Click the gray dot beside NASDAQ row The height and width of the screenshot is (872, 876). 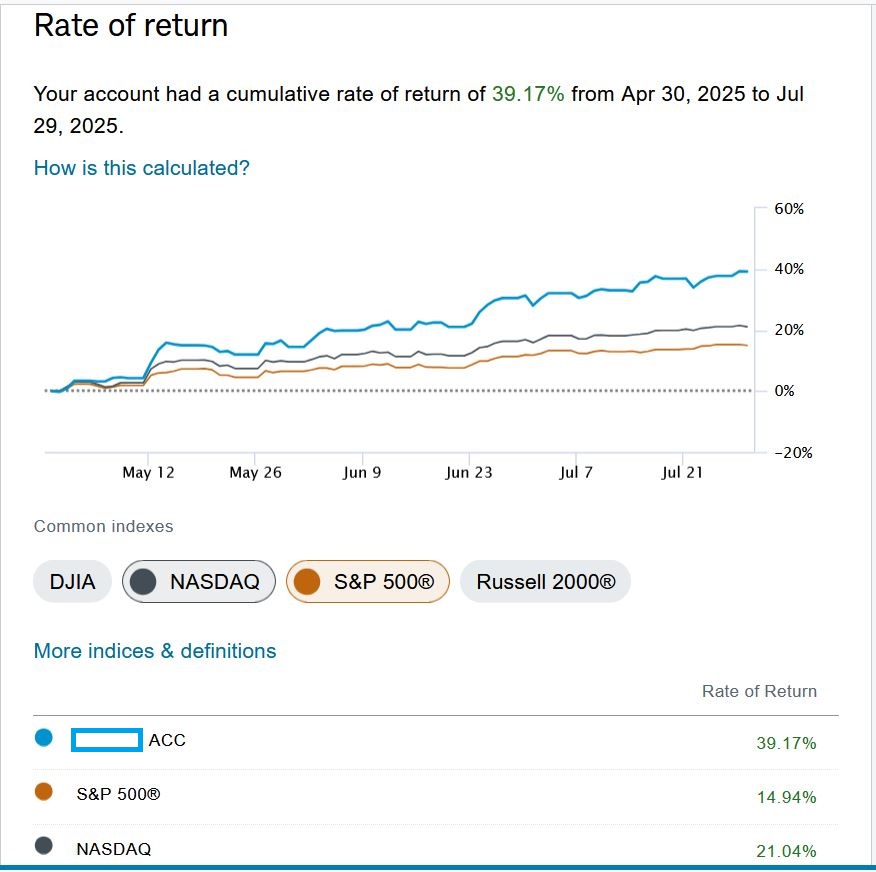(x=44, y=846)
